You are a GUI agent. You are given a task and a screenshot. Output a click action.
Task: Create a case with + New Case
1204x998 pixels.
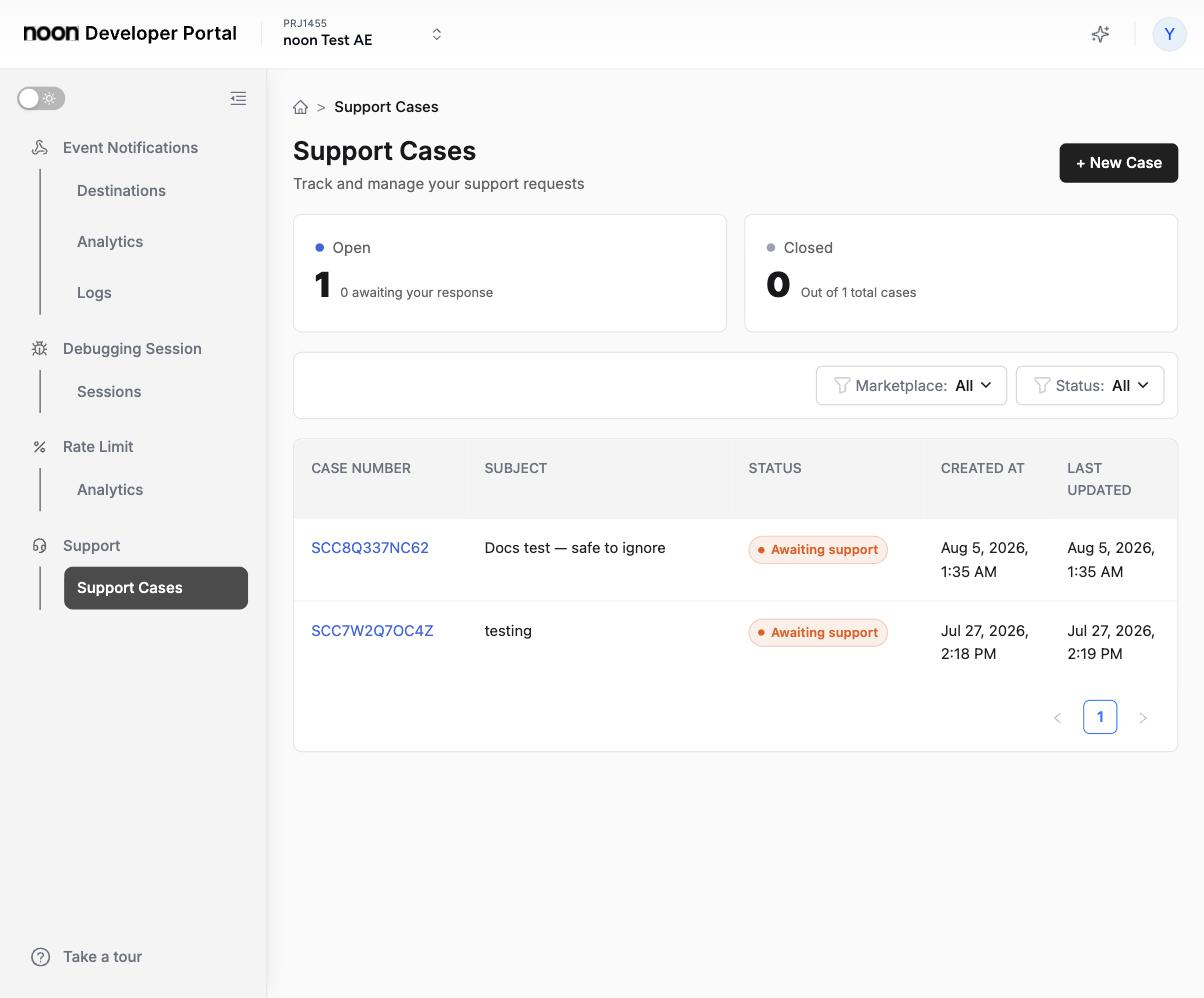click(1118, 163)
